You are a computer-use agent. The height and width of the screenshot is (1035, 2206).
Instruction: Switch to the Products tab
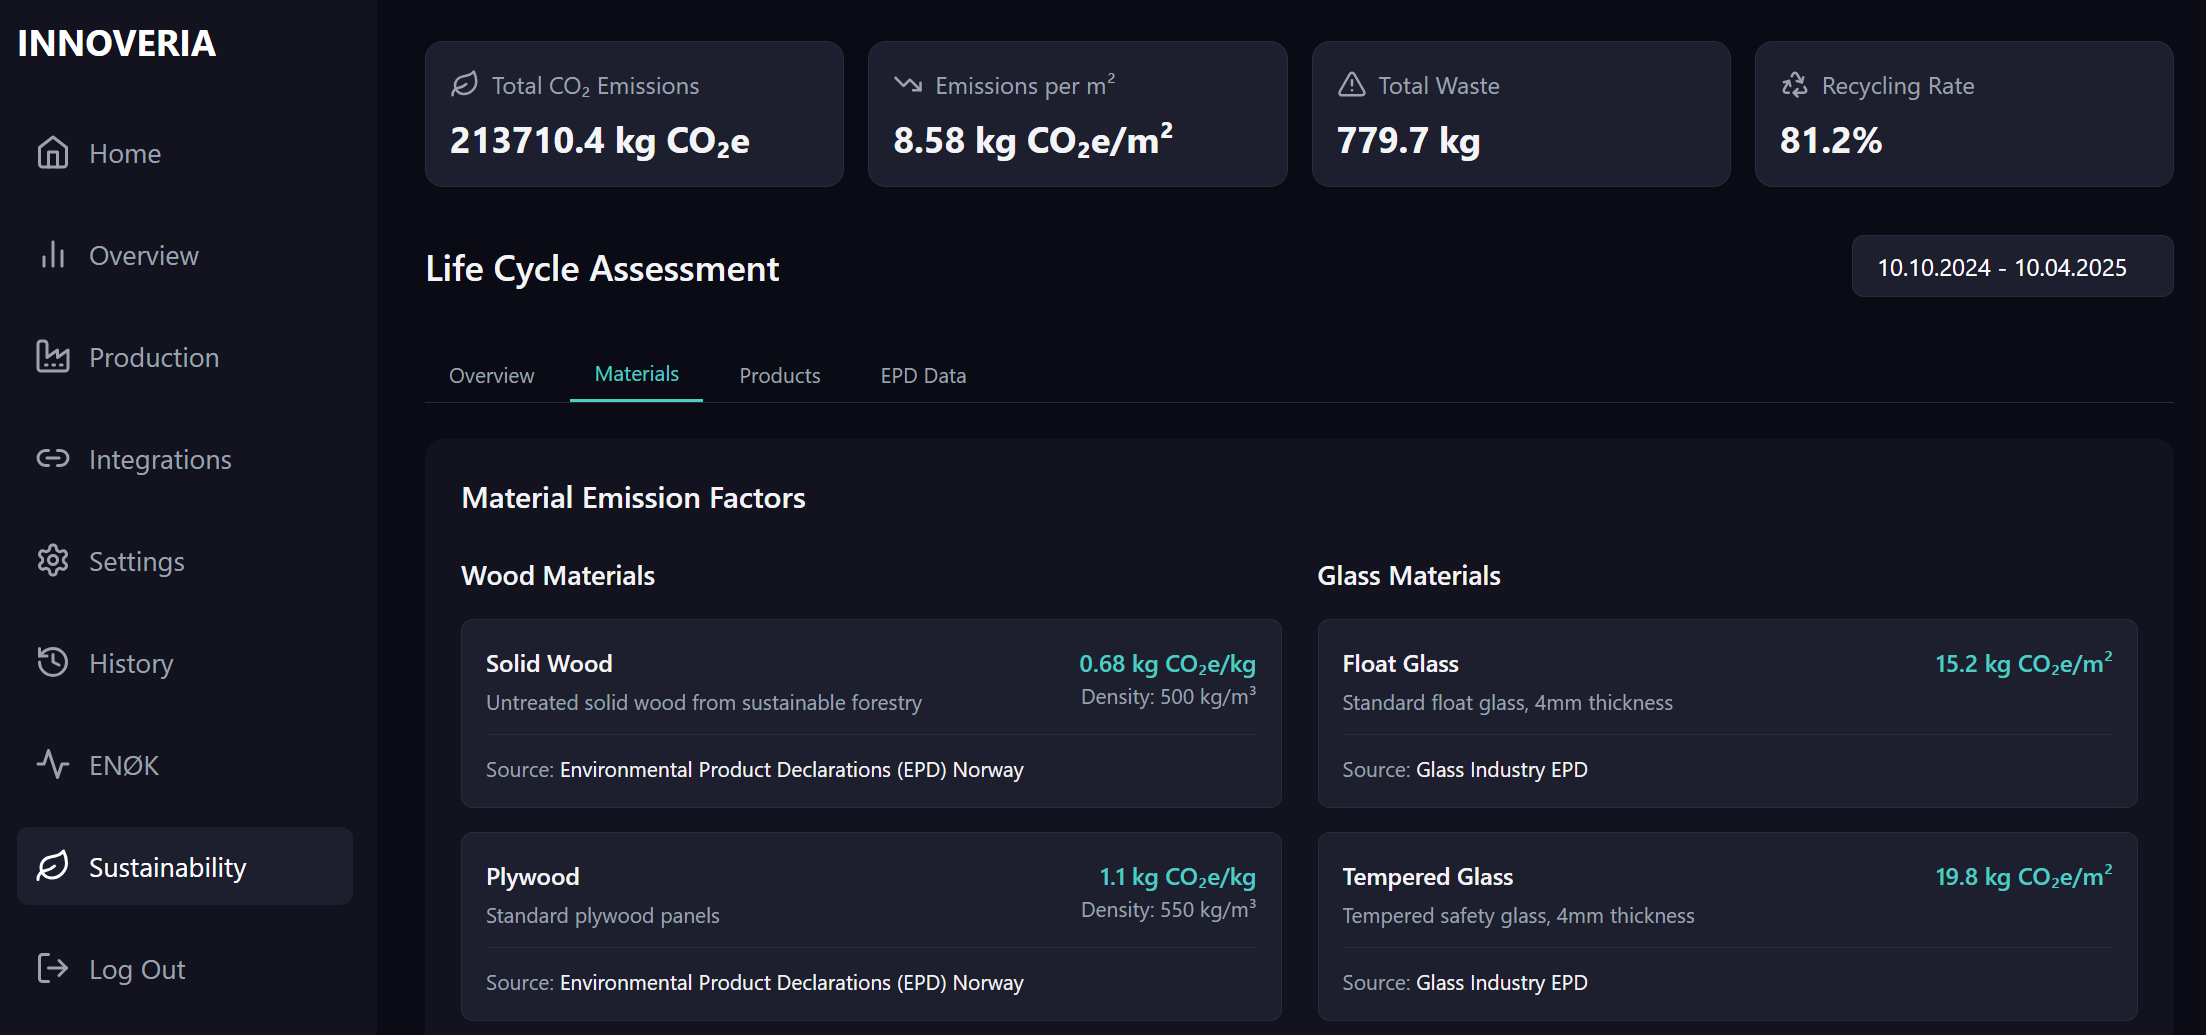click(x=780, y=375)
